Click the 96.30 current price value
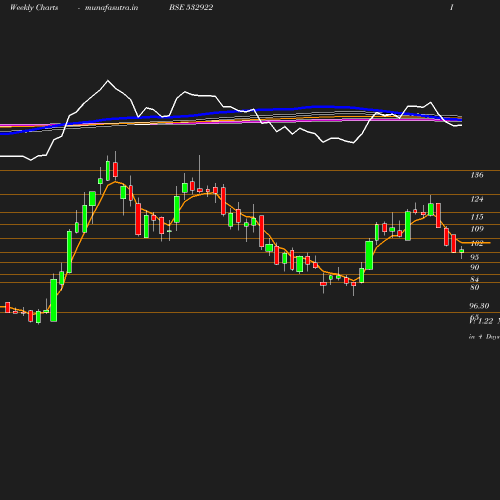 click(479, 306)
